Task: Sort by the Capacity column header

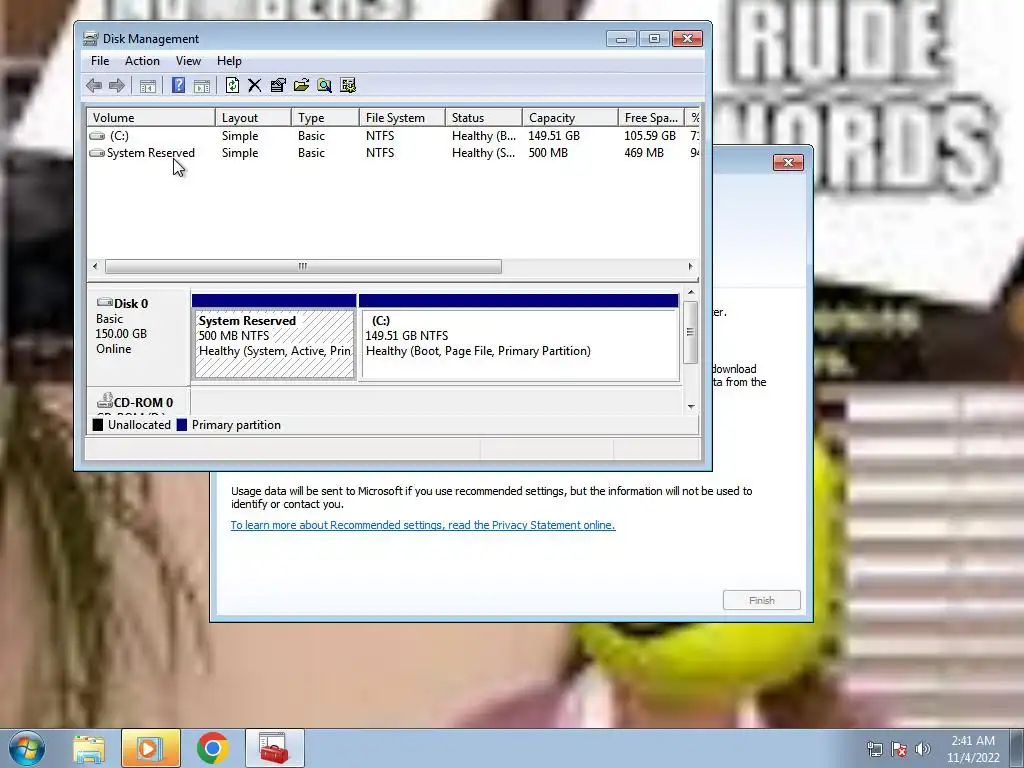Action: 570,118
